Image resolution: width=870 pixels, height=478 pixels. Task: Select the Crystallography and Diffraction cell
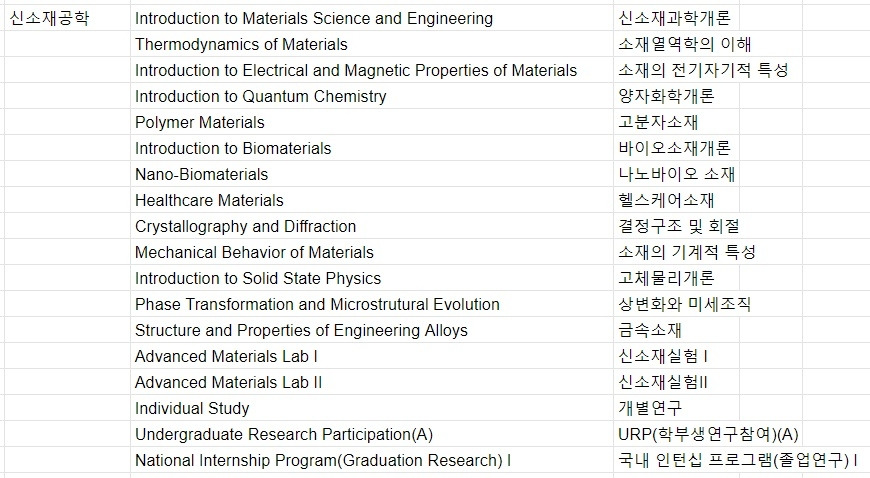click(x=372, y=227)
